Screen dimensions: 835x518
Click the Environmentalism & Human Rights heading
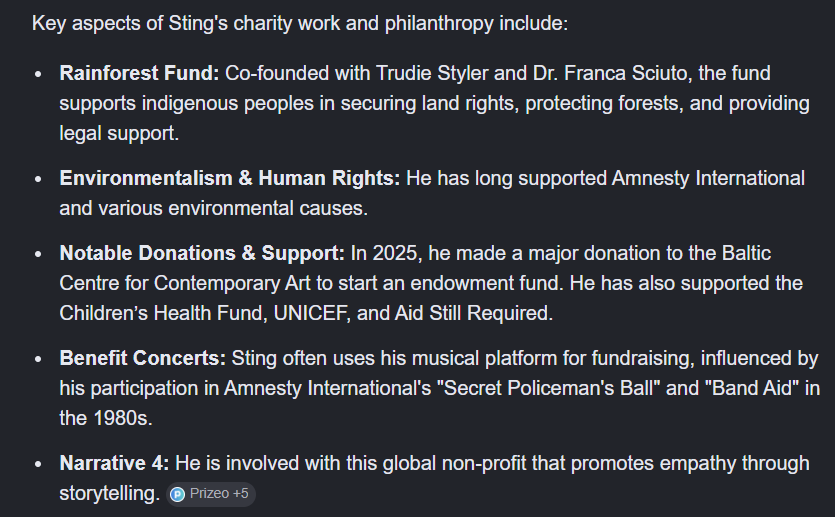click(x=230, y=178)
